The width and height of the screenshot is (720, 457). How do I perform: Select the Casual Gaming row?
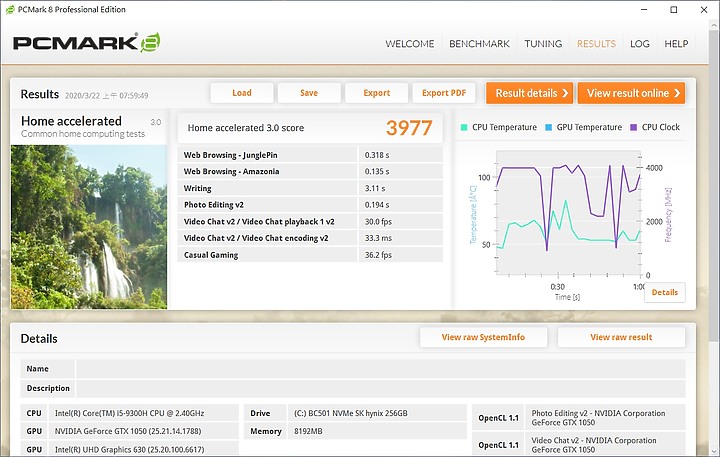(310, 255)
